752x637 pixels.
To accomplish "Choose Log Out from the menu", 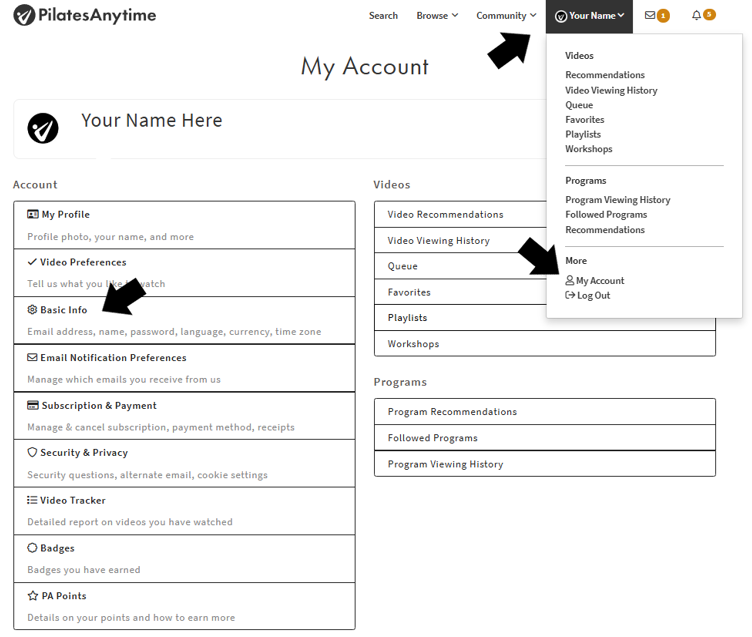I will click(588, 295).
